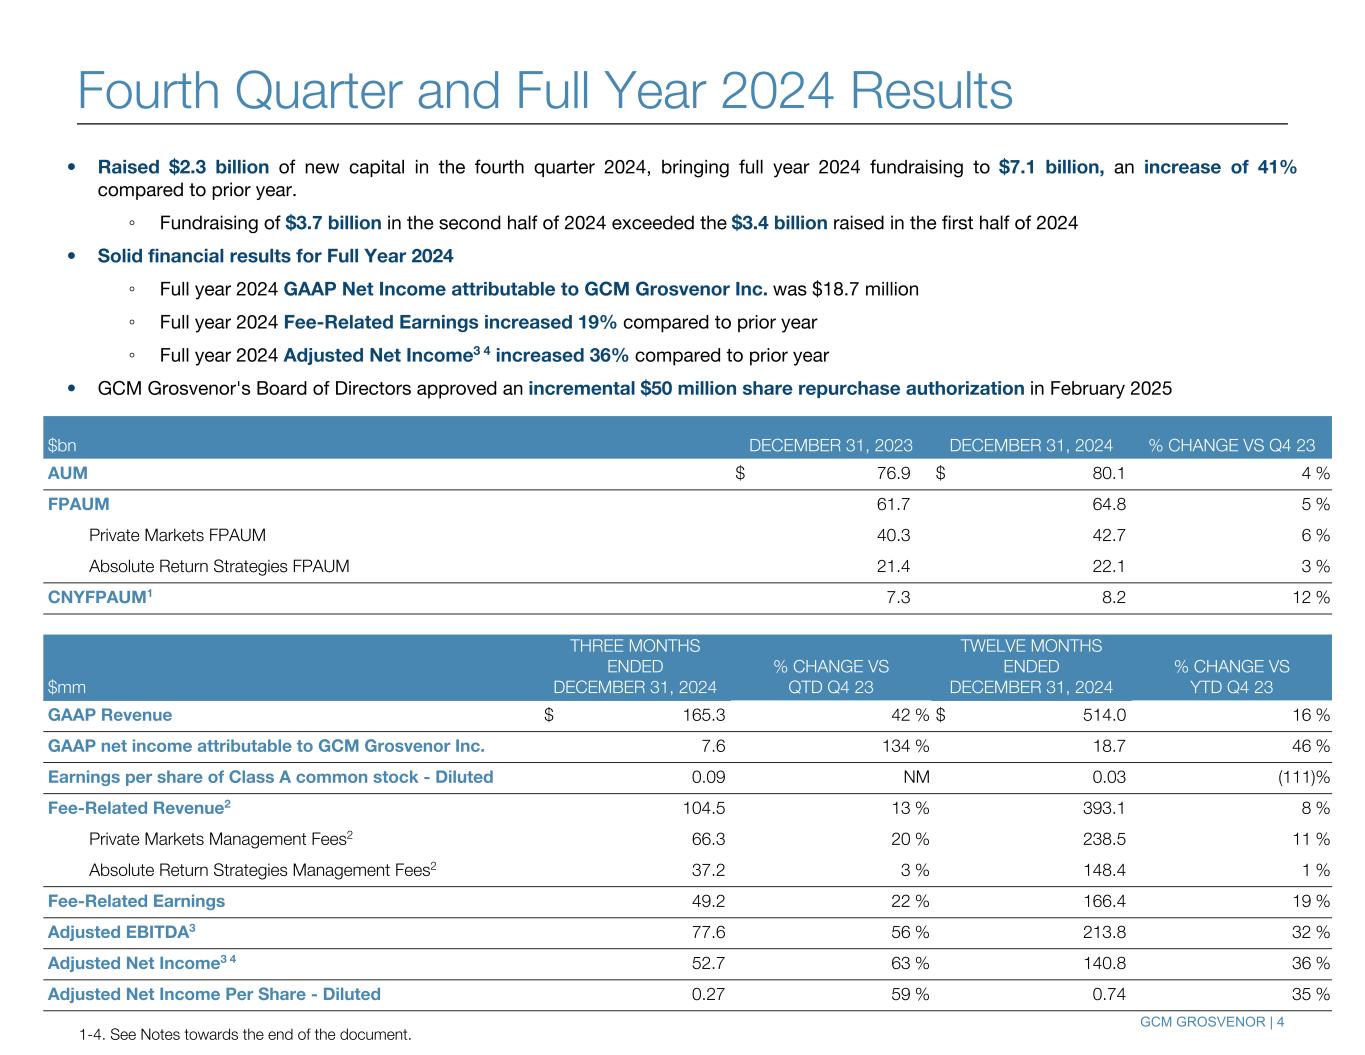This screenshot has height=1055, width=1365.
Task: Click 'Absolute Return Strategies FPAUM' row label
Action: click(x=219, y=566)
